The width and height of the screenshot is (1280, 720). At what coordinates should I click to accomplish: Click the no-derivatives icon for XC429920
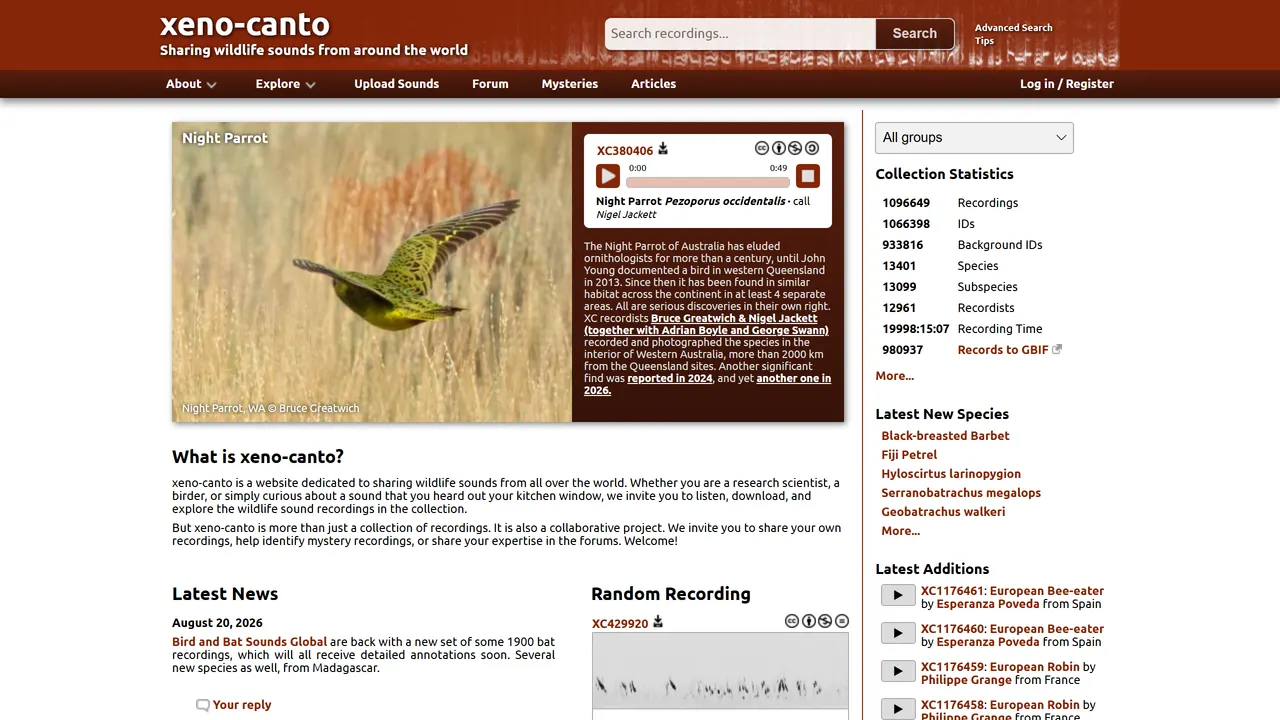coord(842,621)
